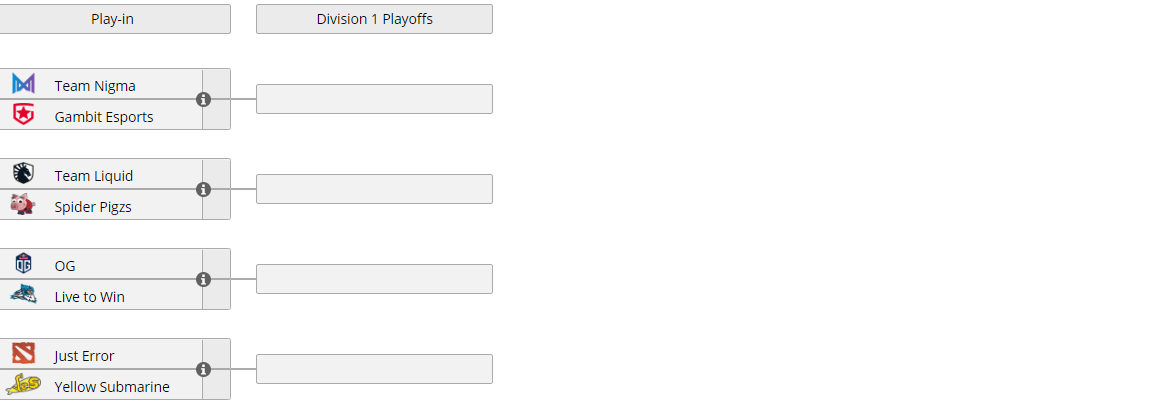Click the Gambit Esports team name
Viewport: 1162px width, 419px height.
click(x=104, y=117)
